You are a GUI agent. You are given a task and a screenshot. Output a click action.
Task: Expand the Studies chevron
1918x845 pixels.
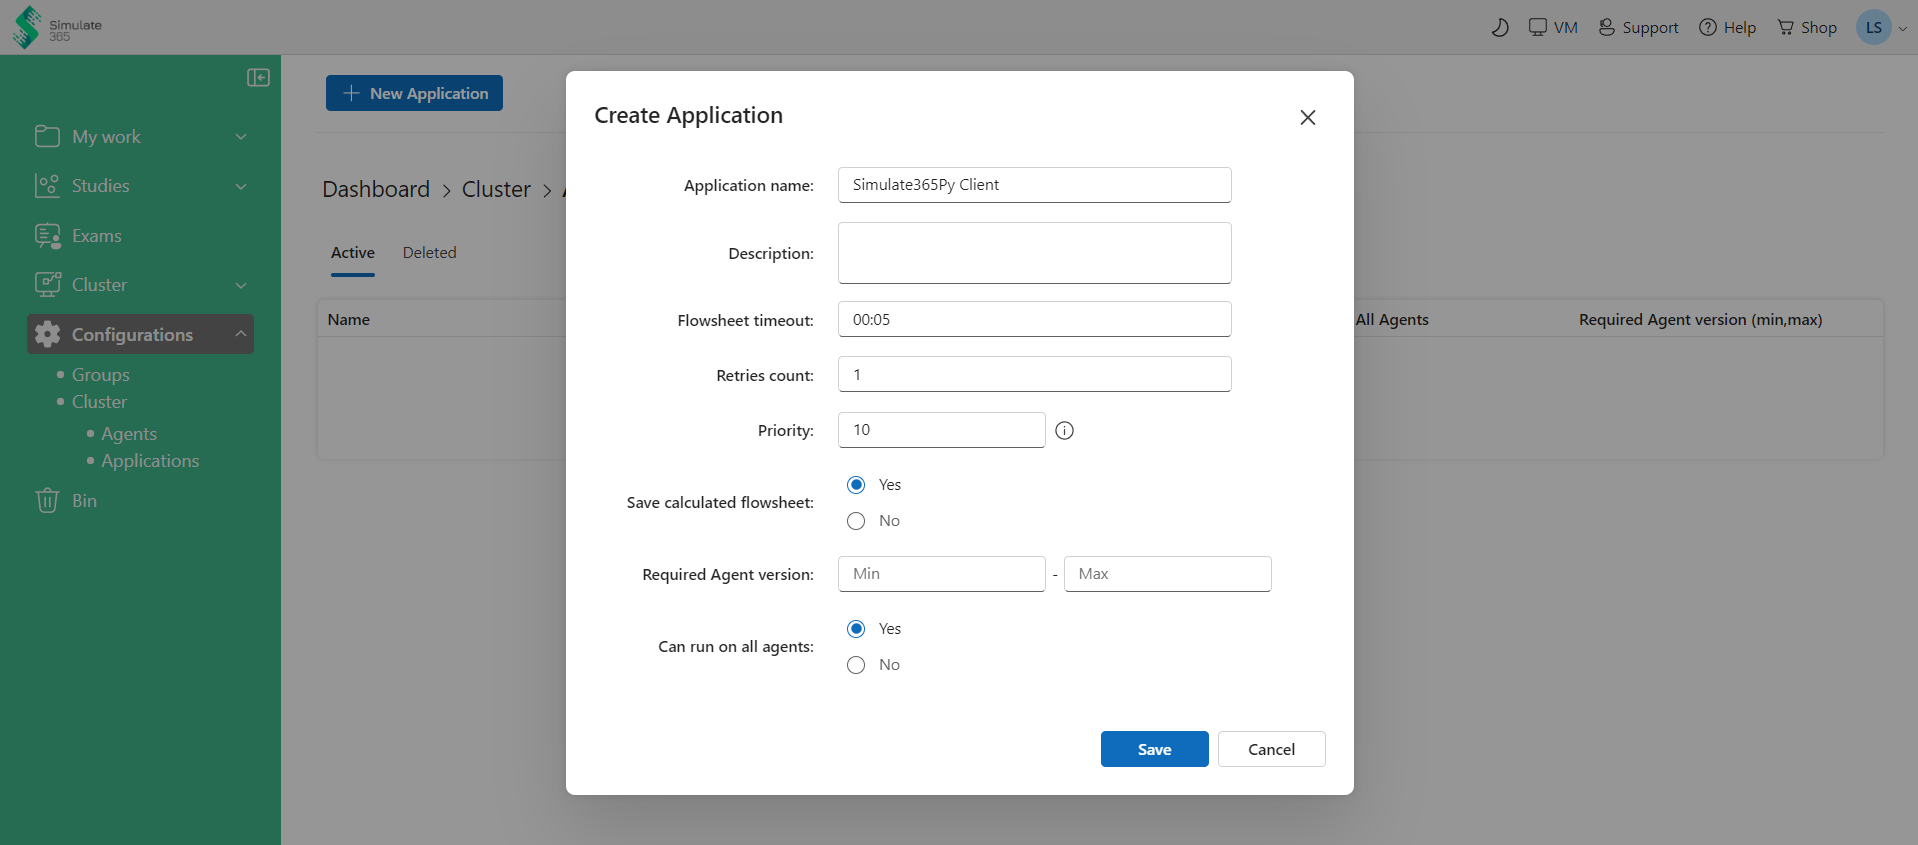(x=241, y=186)
